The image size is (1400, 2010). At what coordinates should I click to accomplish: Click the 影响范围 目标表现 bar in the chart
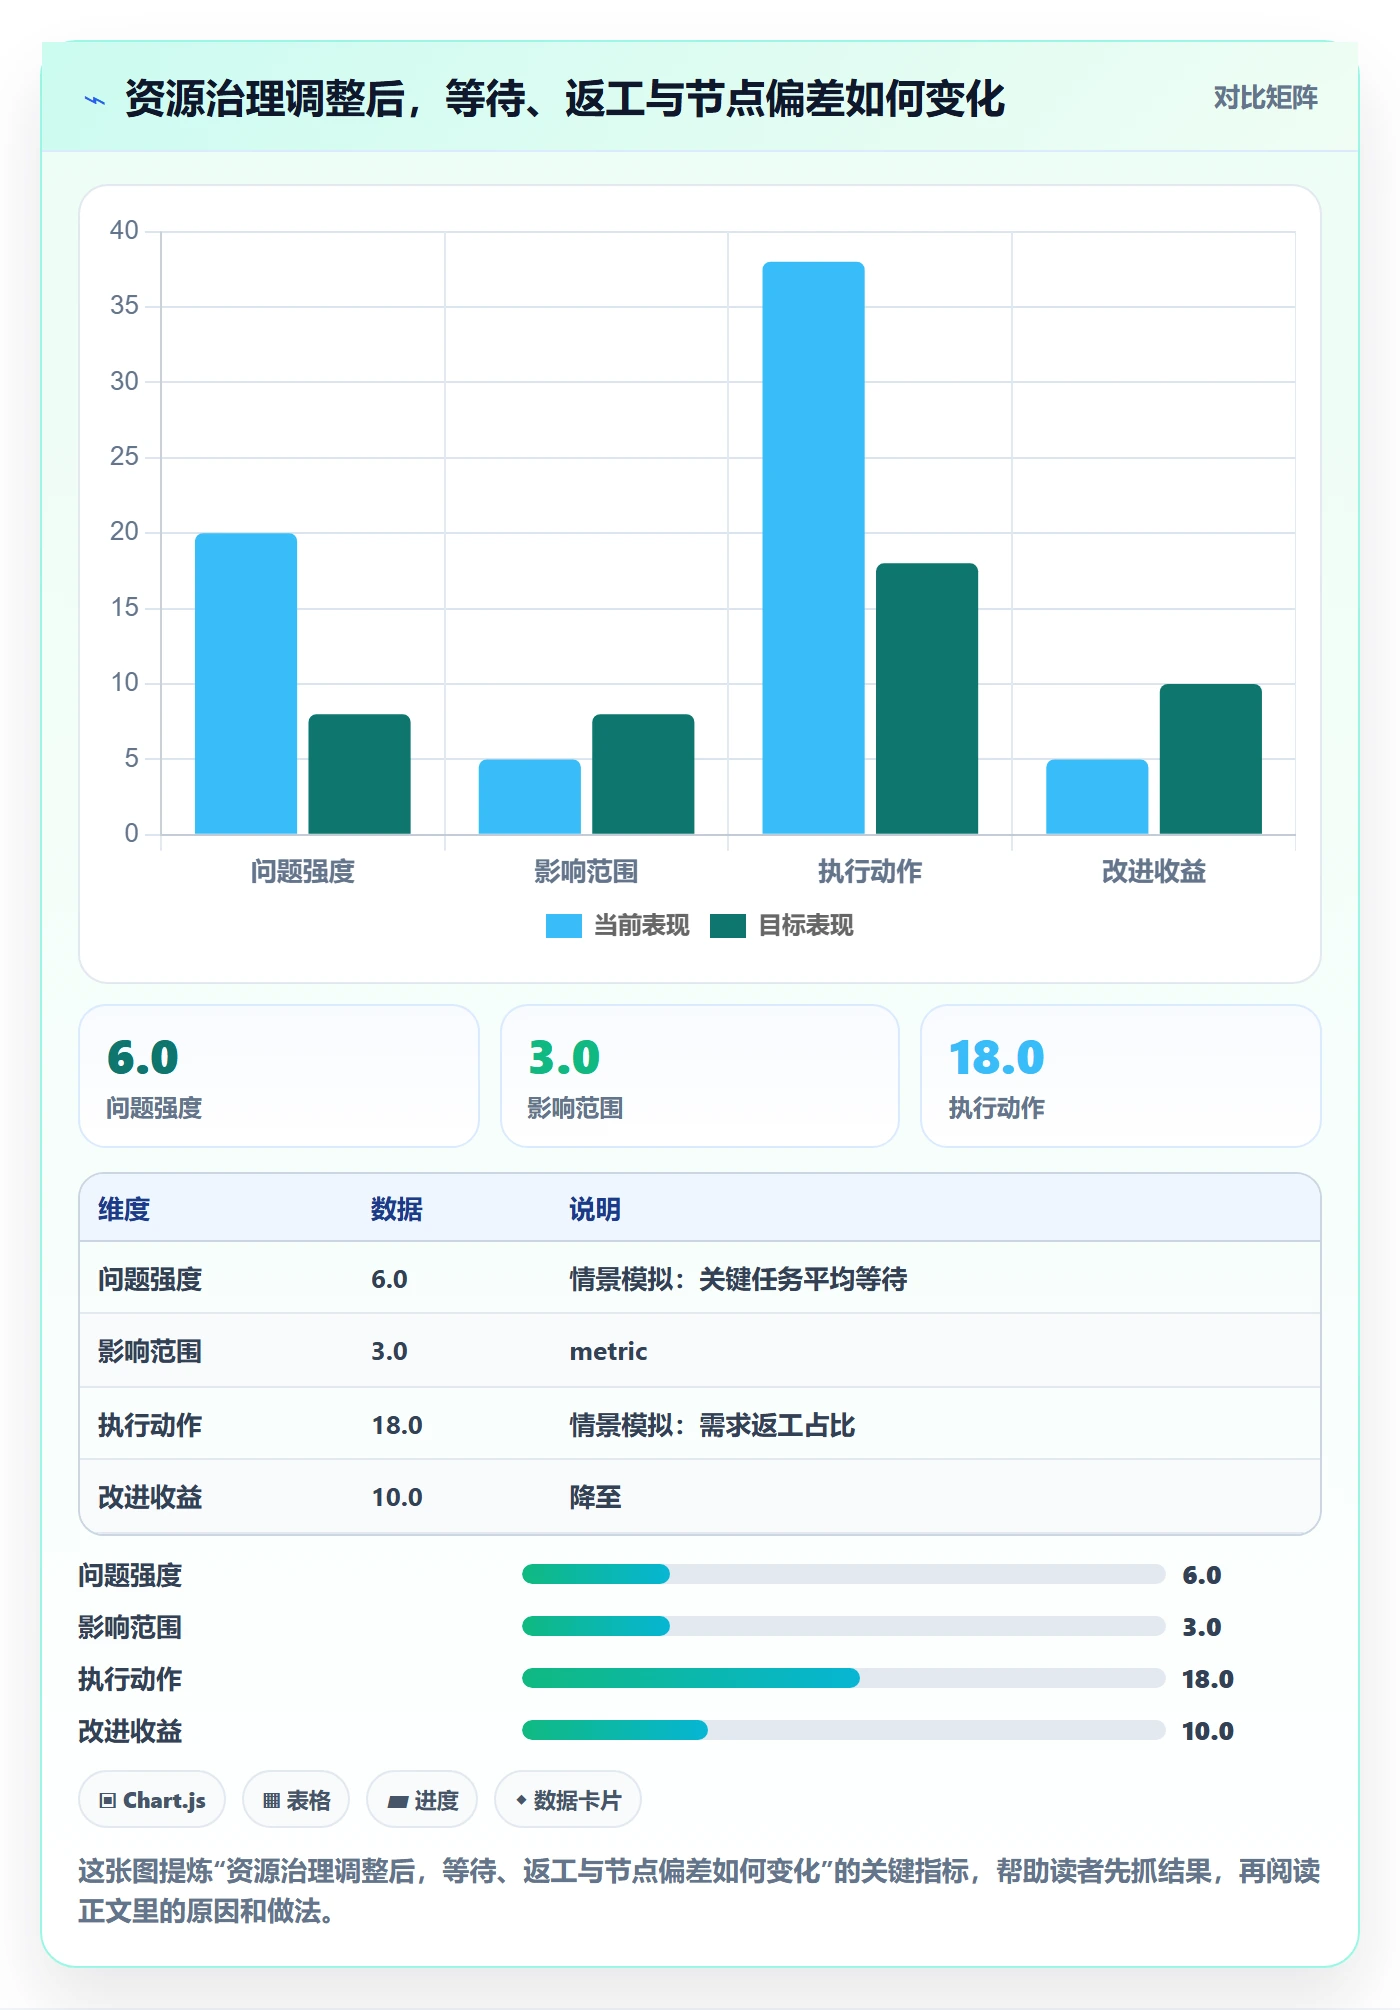643,774
